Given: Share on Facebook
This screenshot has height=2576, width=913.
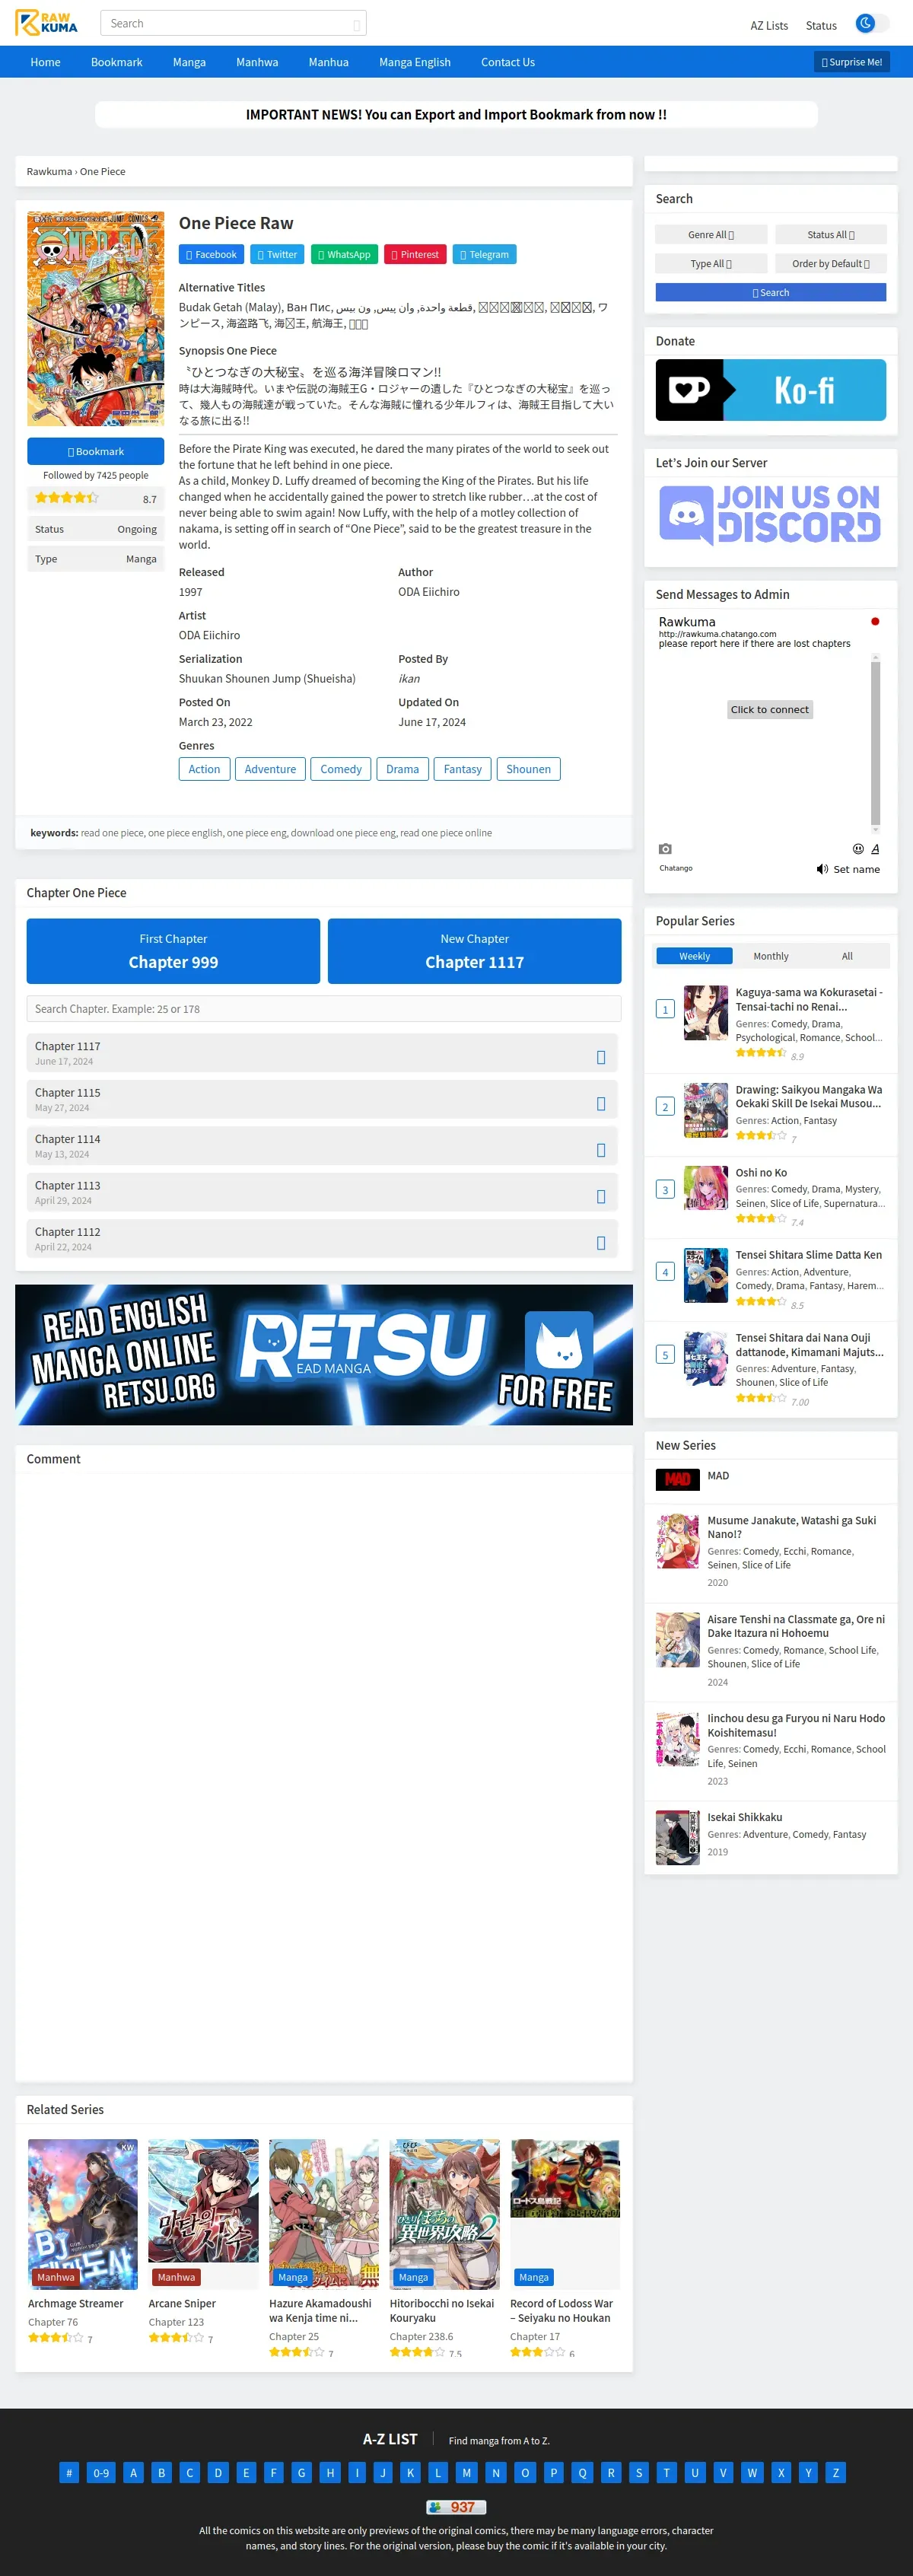Looking at the screenshot, I should [211, 255].
